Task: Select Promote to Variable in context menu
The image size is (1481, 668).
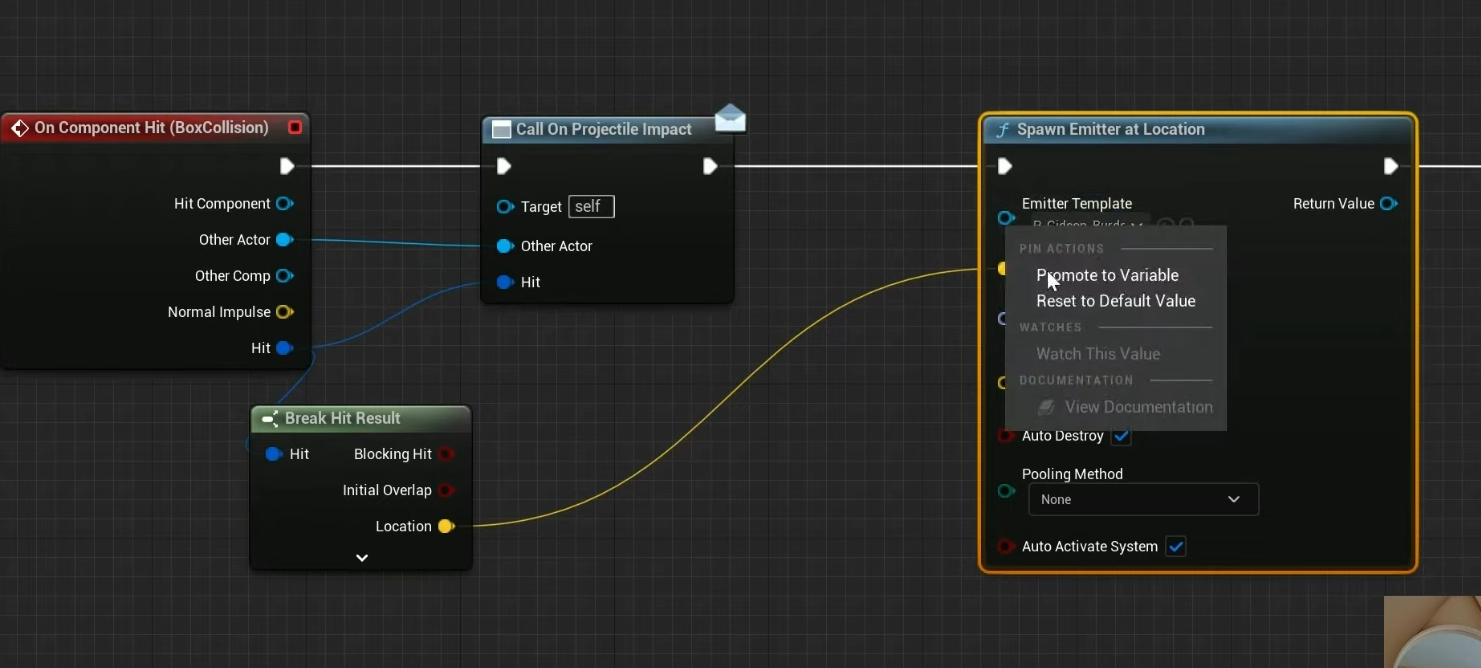Action: [1107, 275]
